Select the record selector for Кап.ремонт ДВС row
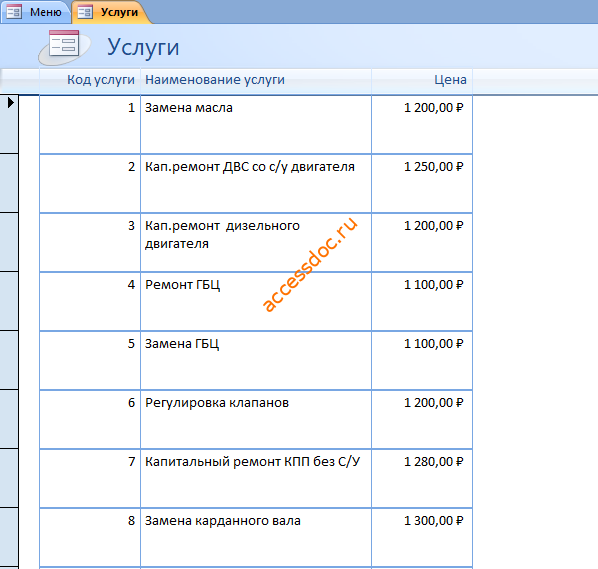Image resolution: width=598 pixels, height=569 pixels. (x=9, y=183)
